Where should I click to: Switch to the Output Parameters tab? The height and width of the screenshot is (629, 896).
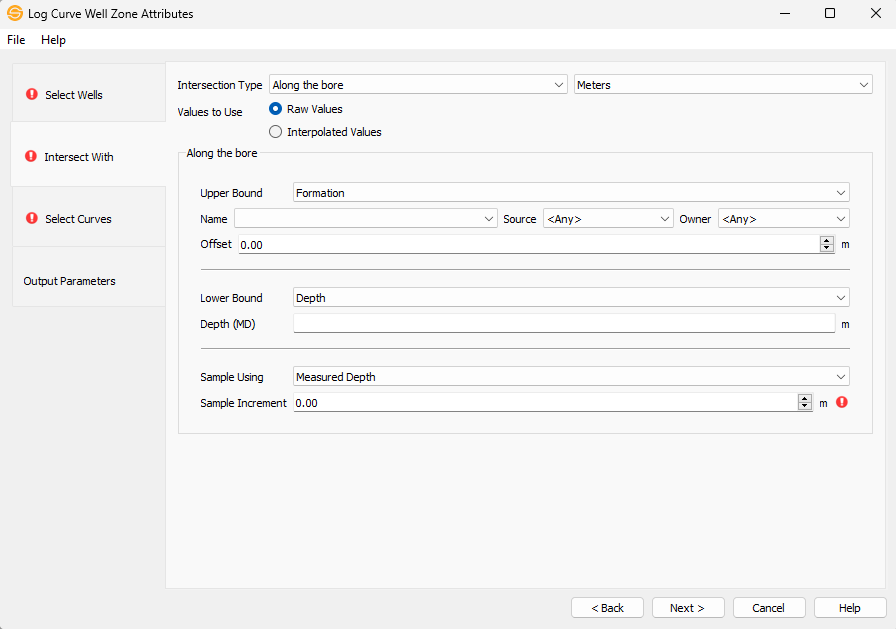(70, 281)
